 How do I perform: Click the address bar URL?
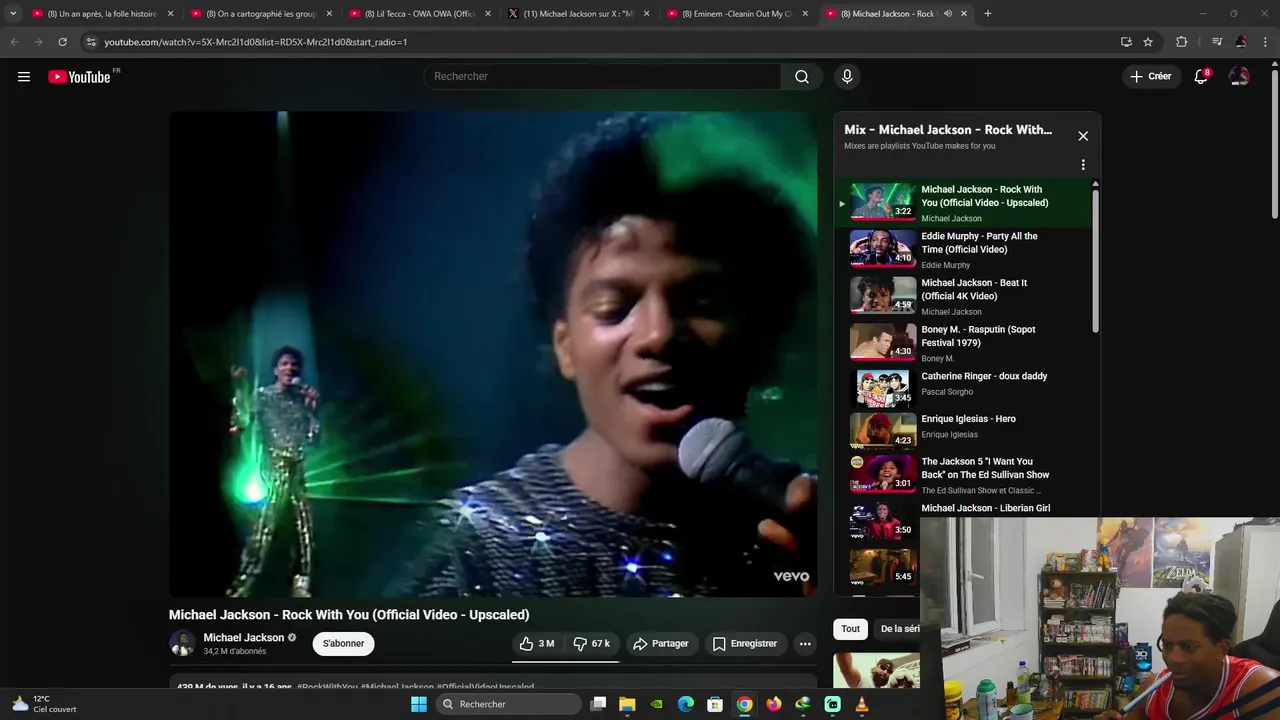click(255, 42)
